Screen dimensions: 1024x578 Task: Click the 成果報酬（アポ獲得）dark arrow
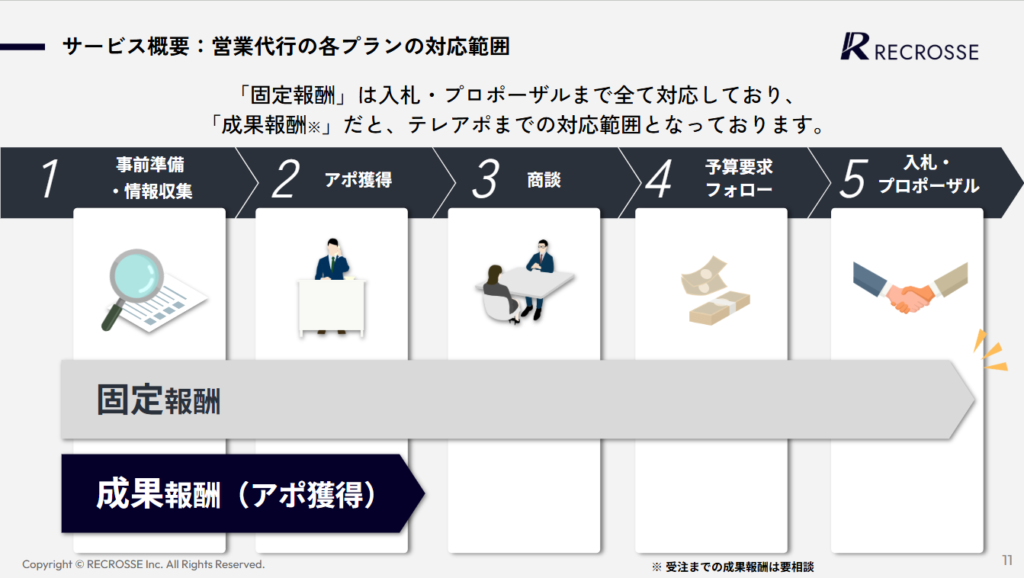point(243,494)
